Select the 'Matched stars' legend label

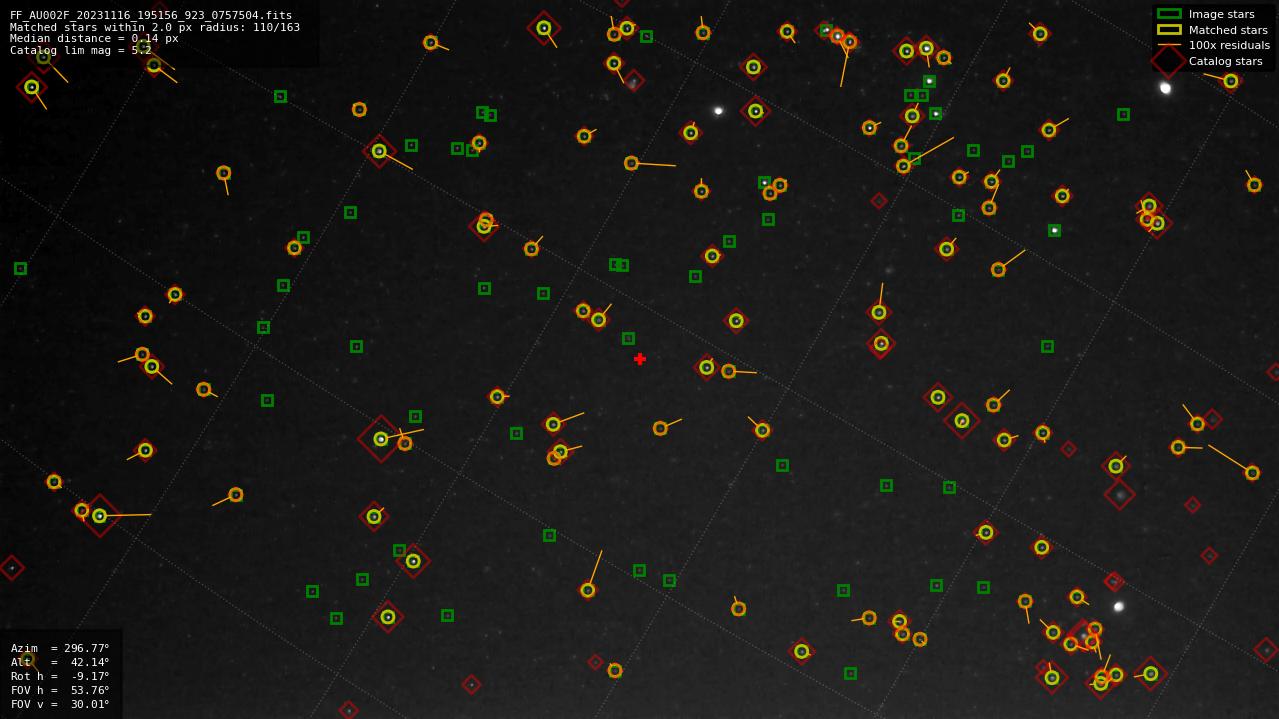(1228, 30)
